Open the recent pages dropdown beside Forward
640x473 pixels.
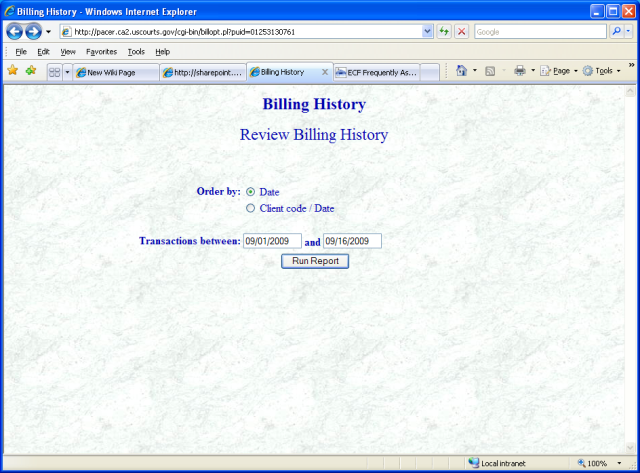click(48, 32)
